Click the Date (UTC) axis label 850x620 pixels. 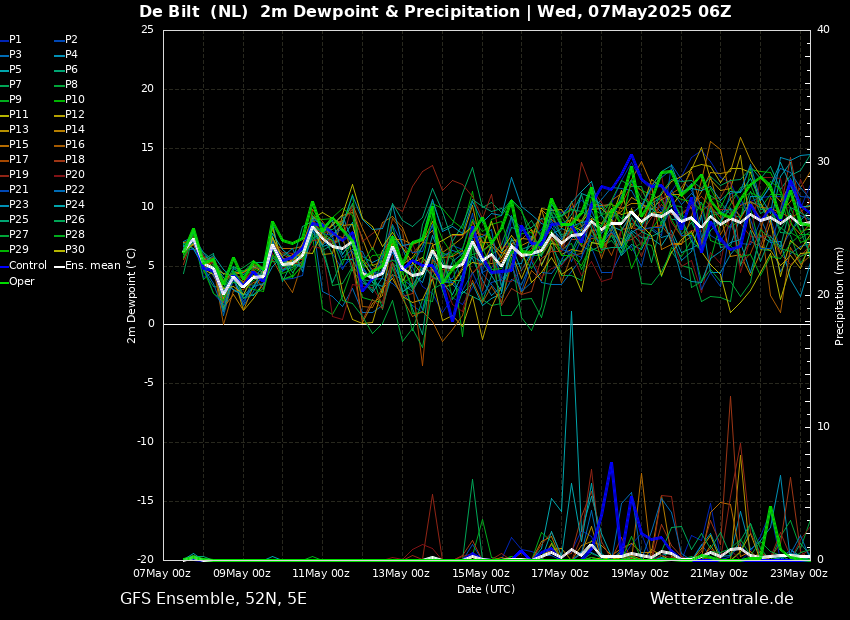[486, 589]
